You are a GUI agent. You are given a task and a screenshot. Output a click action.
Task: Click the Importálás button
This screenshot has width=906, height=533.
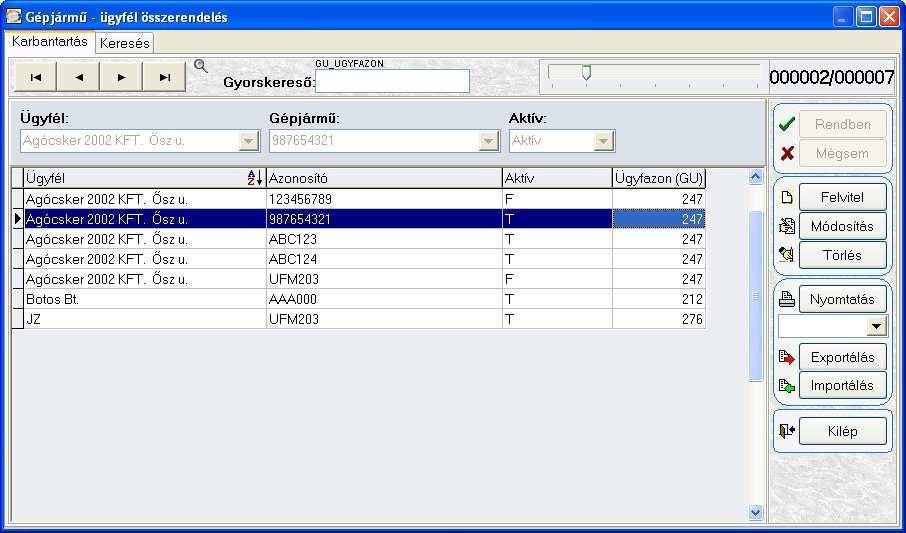coord(842,385)
